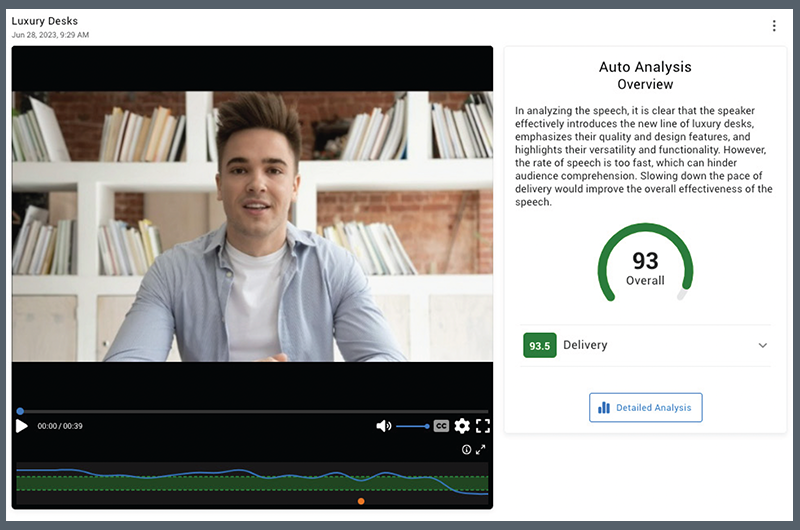This screenshot has width=800, height=530.
Task: Open Detailed Analysis
Action: (x=645, y=408)
